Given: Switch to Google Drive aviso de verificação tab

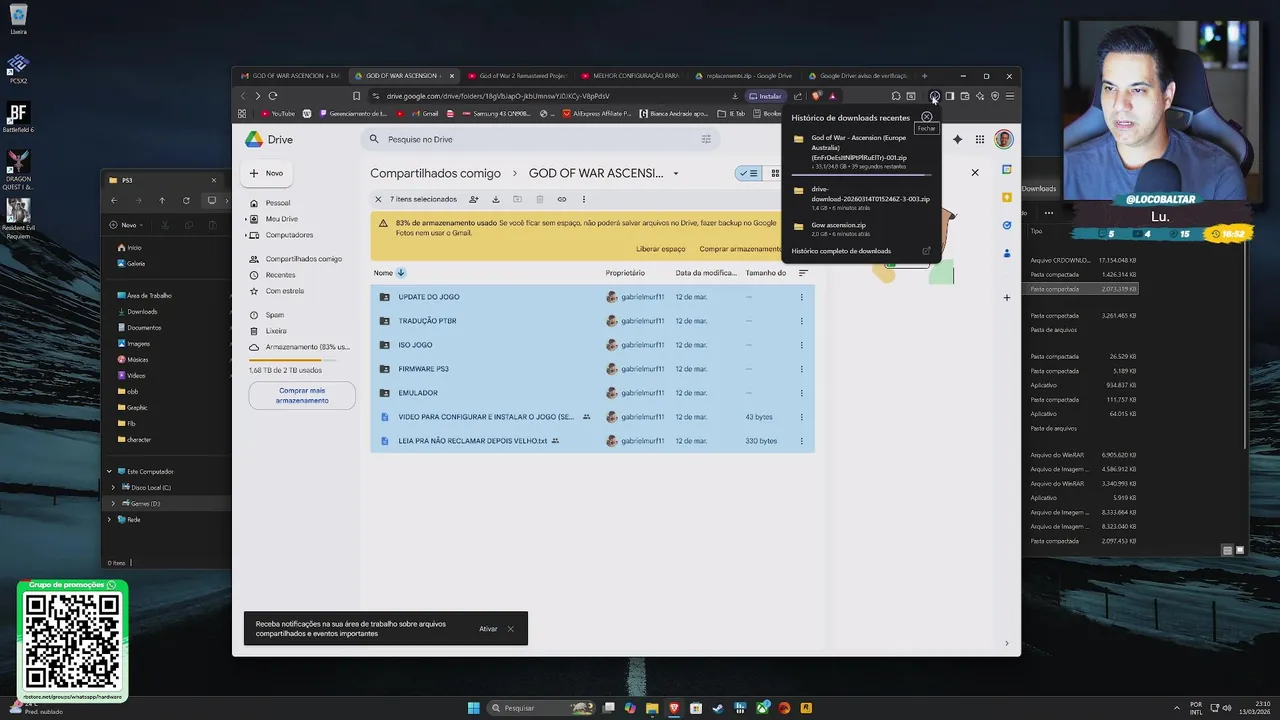Looking at the screenshot, I should click(x=857, y=76).
